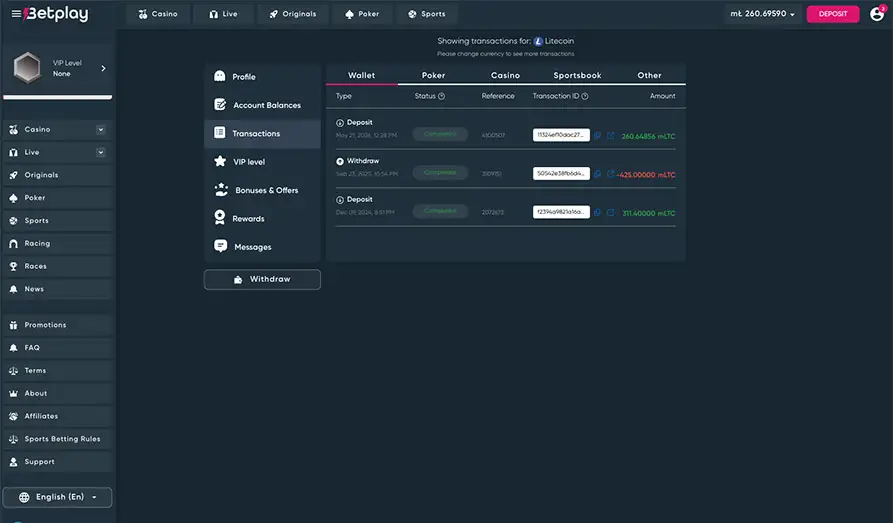893x523 pixels.
Task: Open Affiliates in the left sidebar
Action: pyautogui.click(x=58, y=416)
